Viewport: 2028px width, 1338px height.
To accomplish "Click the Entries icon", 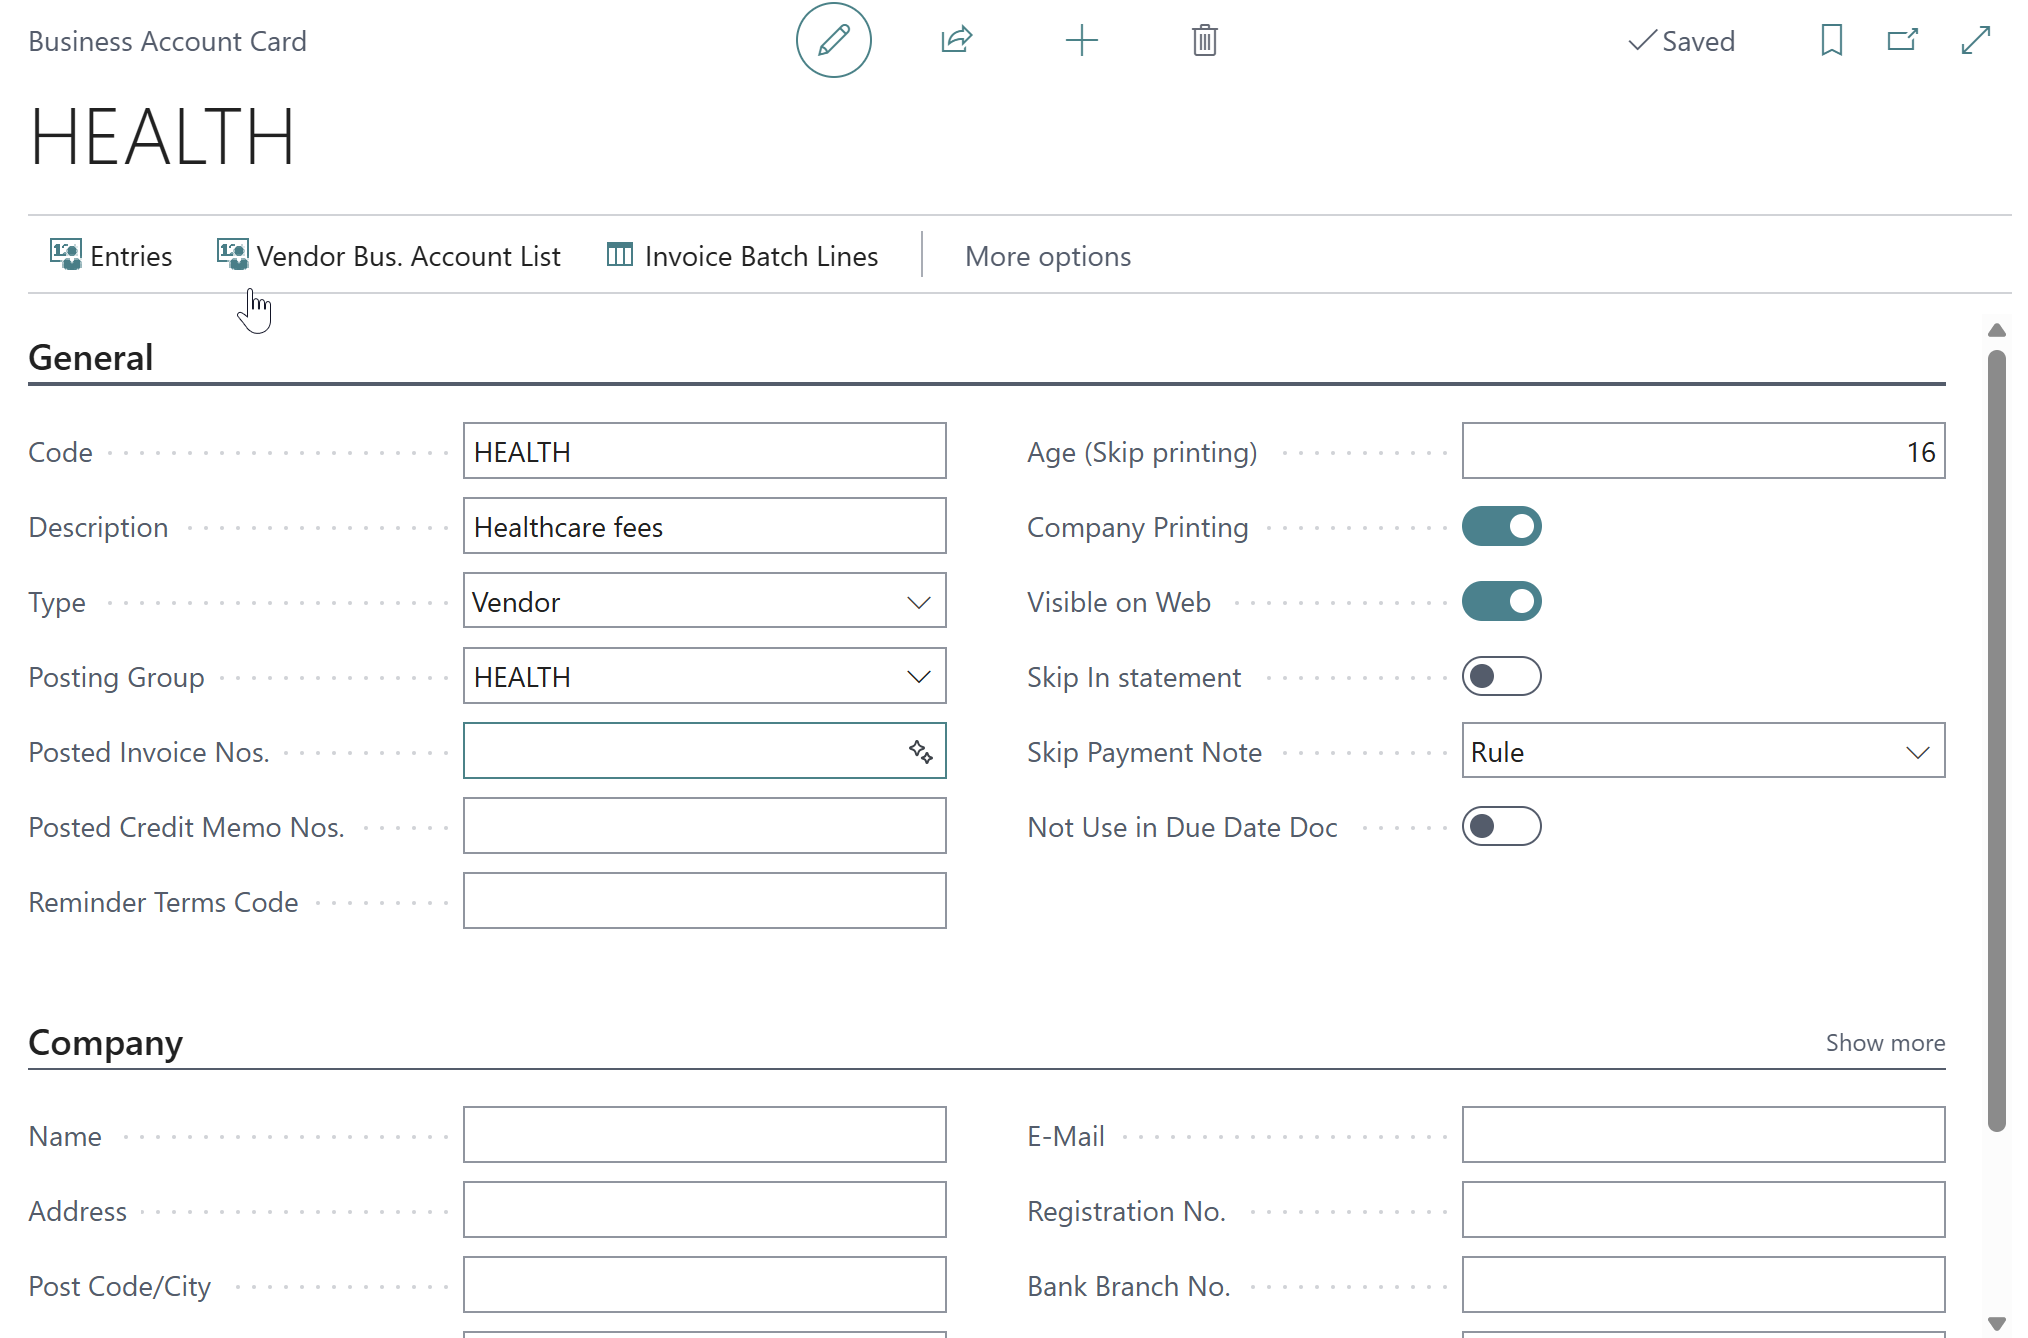I will 66,255.
